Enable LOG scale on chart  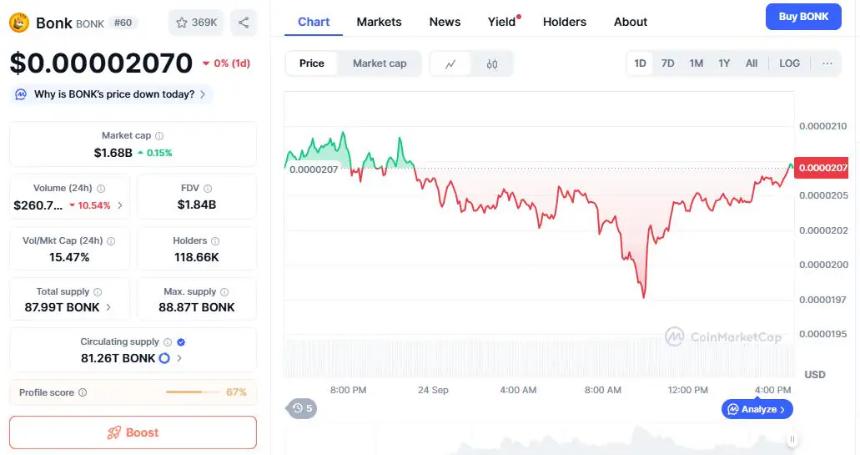coord(789,63)
